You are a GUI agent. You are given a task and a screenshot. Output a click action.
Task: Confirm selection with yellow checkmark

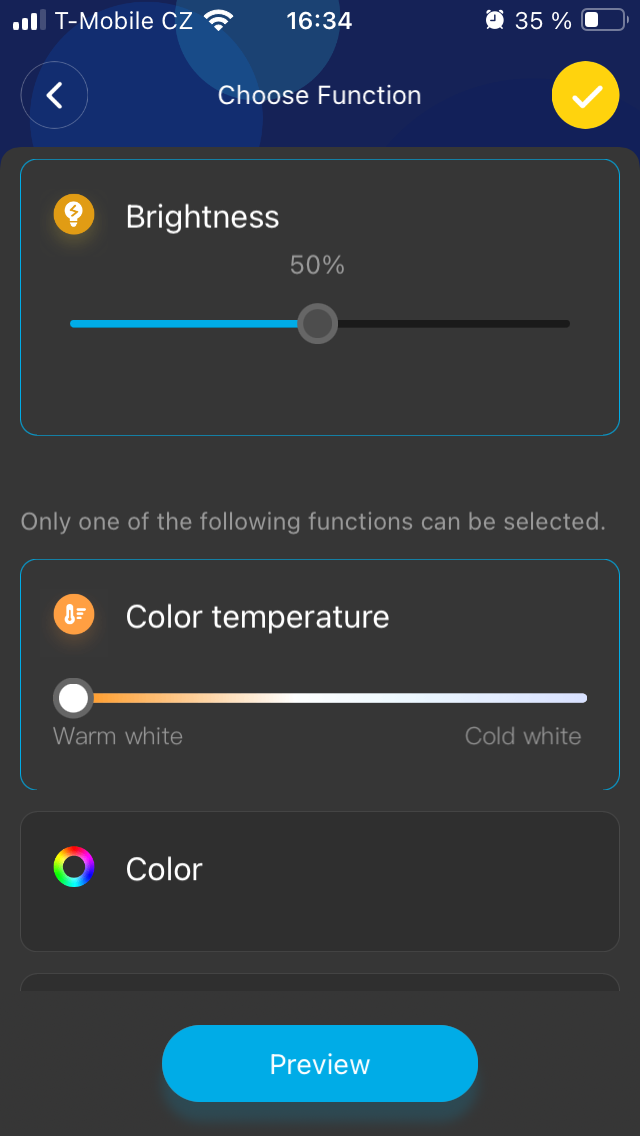[585, 96]
